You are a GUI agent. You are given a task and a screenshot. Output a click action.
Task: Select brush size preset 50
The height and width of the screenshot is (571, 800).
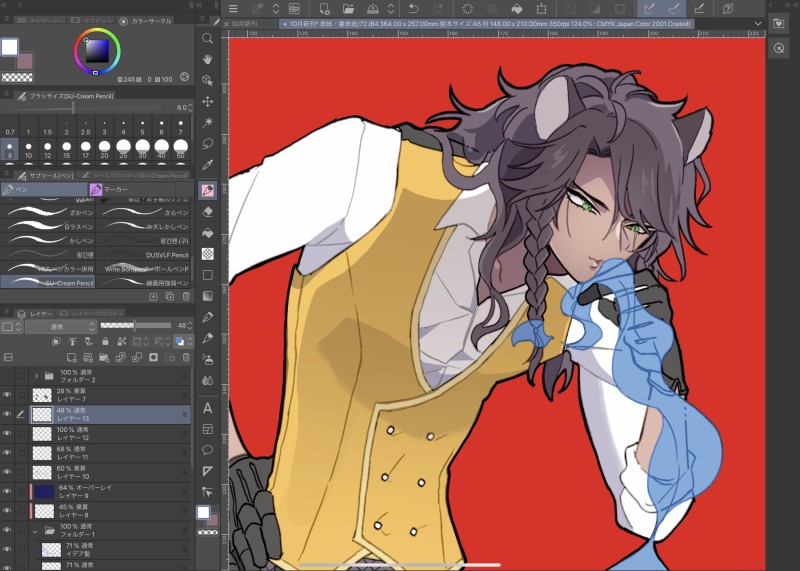point(181,150)
